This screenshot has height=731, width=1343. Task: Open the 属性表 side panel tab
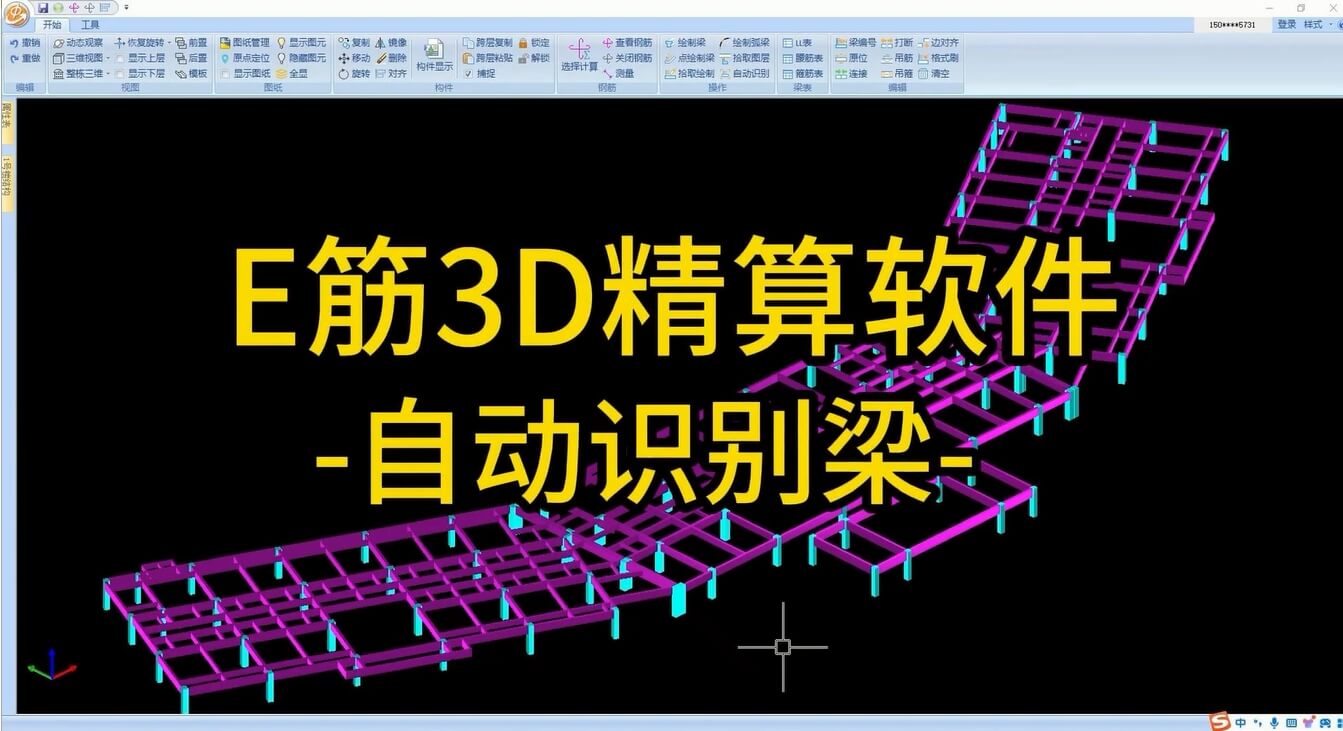click(7, 116)
